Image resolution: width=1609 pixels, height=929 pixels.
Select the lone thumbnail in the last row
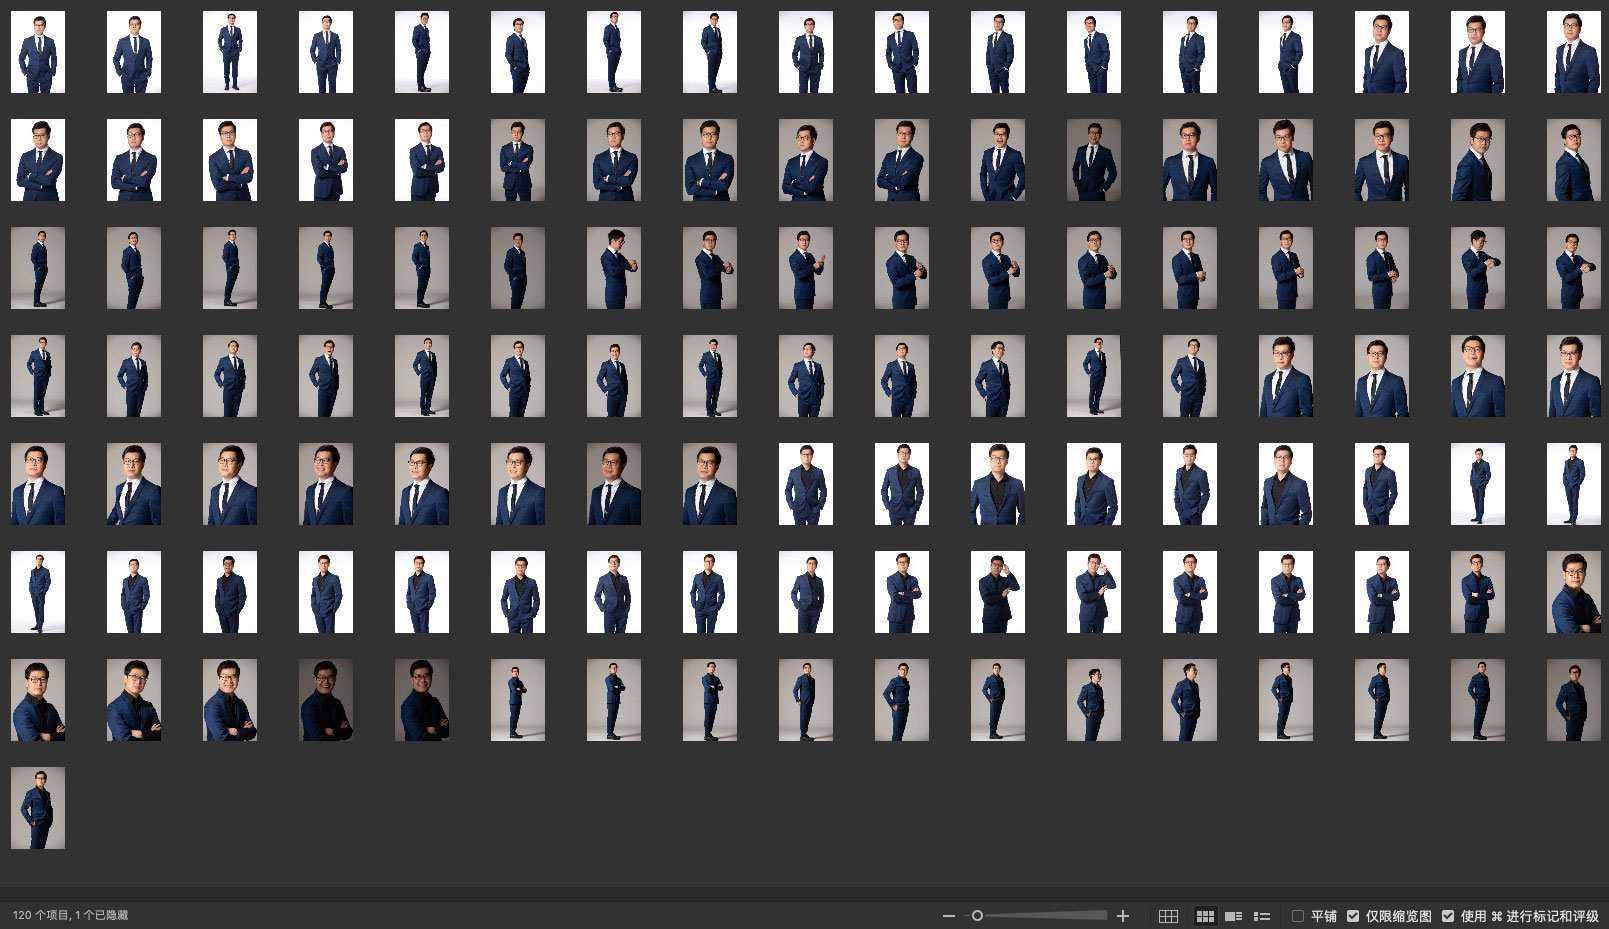click(38, 808)
